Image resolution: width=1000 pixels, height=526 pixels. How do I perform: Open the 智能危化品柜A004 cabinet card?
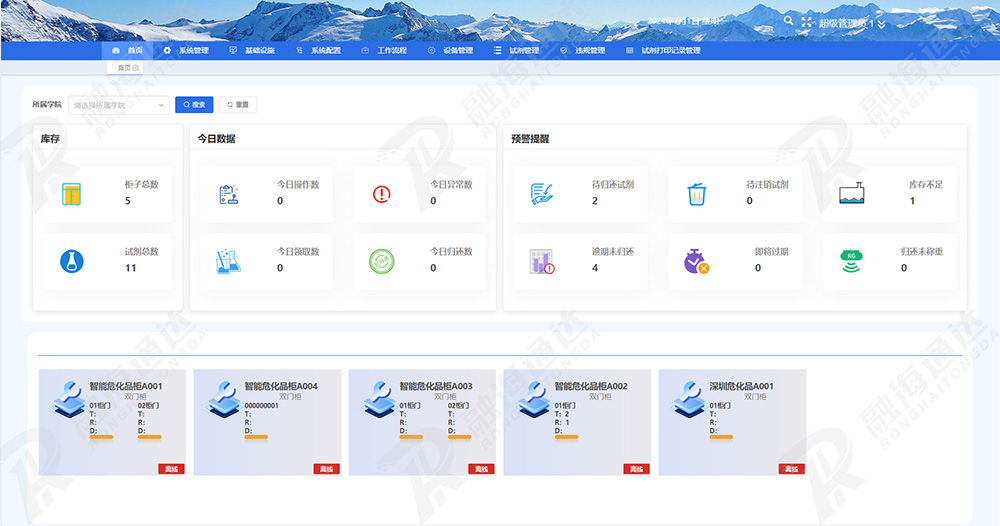[x=267, y=423]
